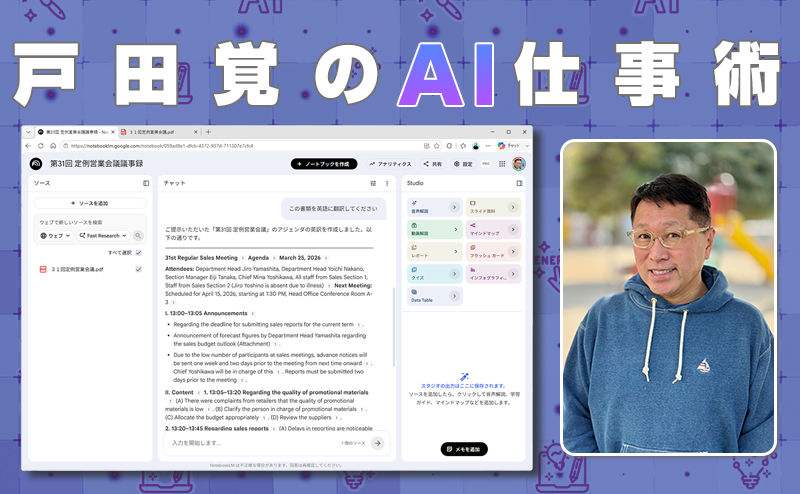Click the portrait photo of the man
The height and width of the screenshot is (494, 800).
tap(668, 297)
